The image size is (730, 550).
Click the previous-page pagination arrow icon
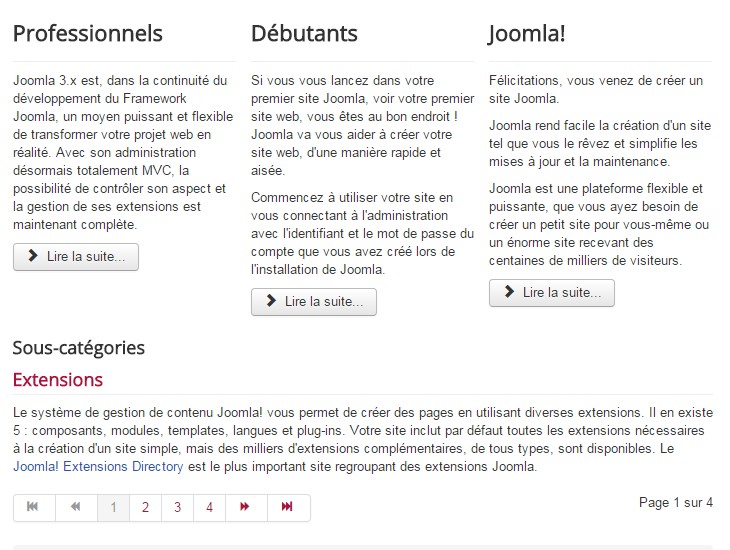pyautogui.click(x=76, y=507)
